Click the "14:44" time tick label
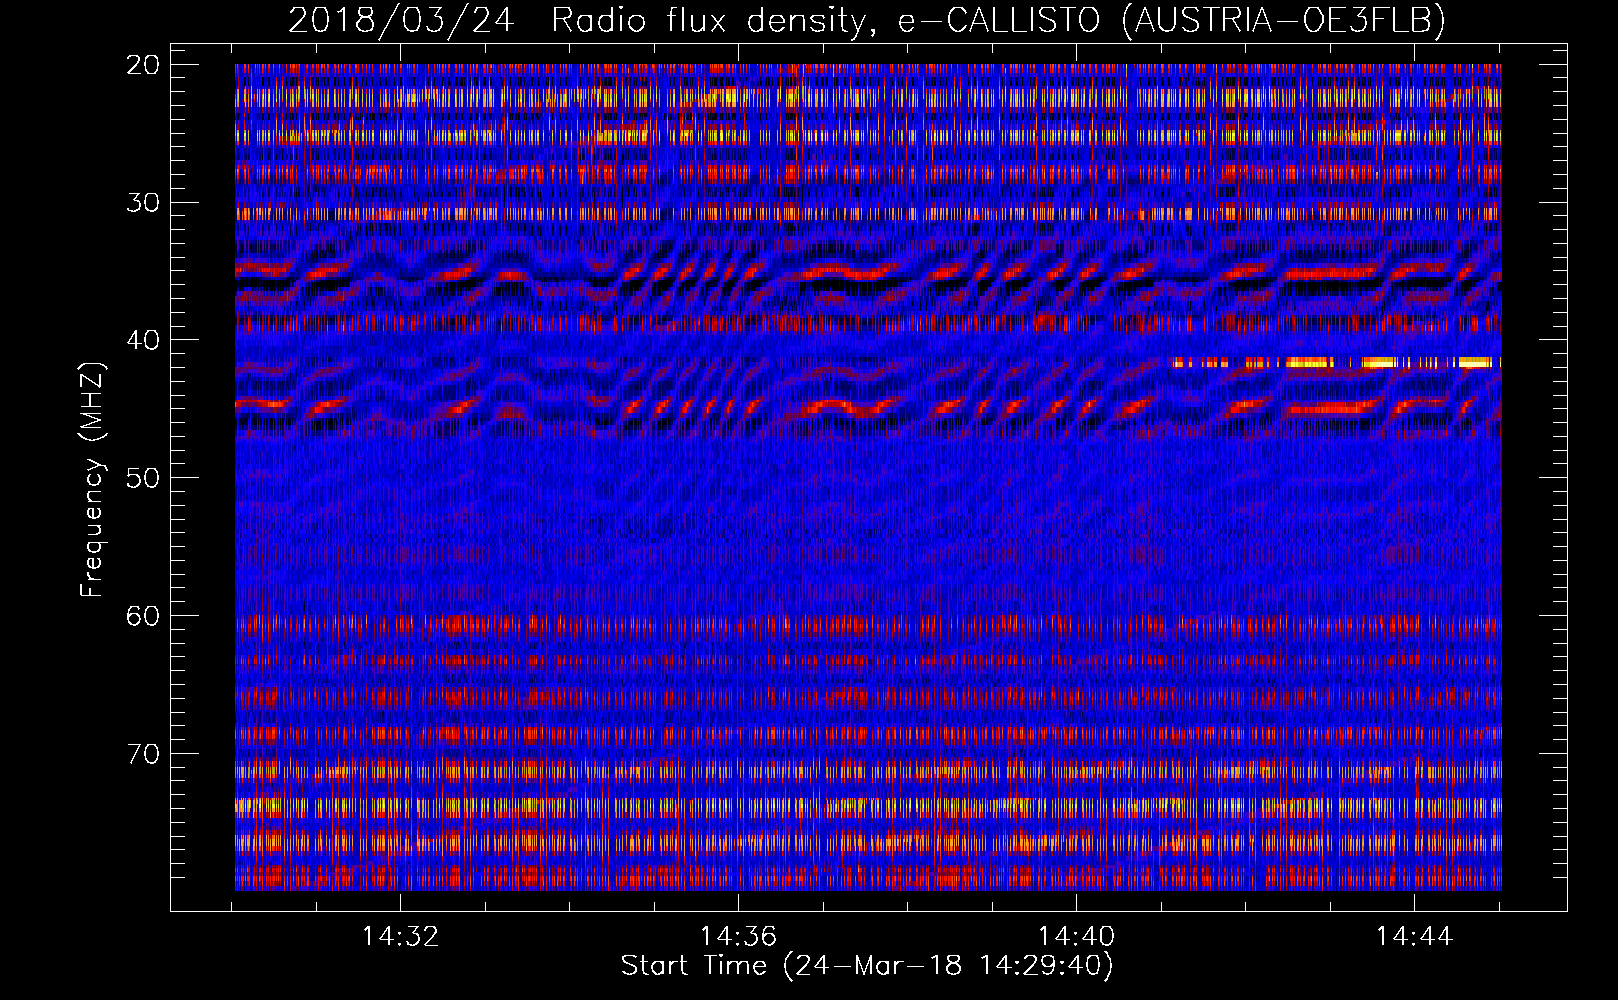The image size is (1618, 1000). 1414,937
